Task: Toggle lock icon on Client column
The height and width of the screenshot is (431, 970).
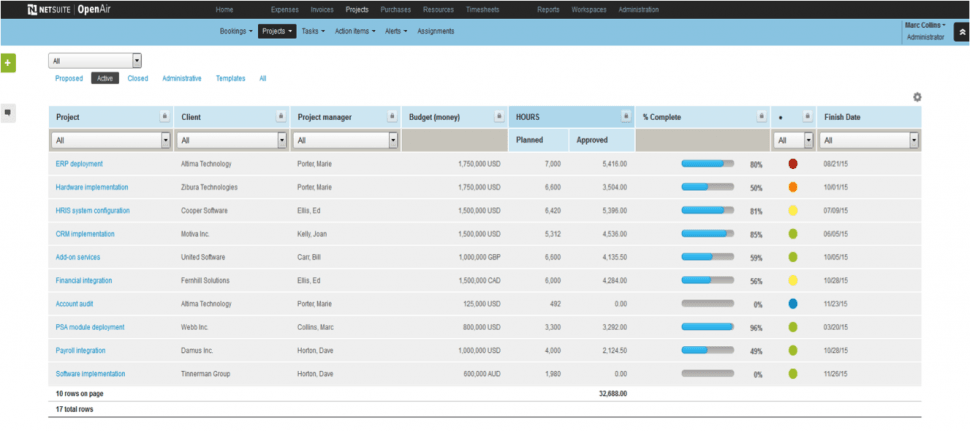Action: coord(280,116)
